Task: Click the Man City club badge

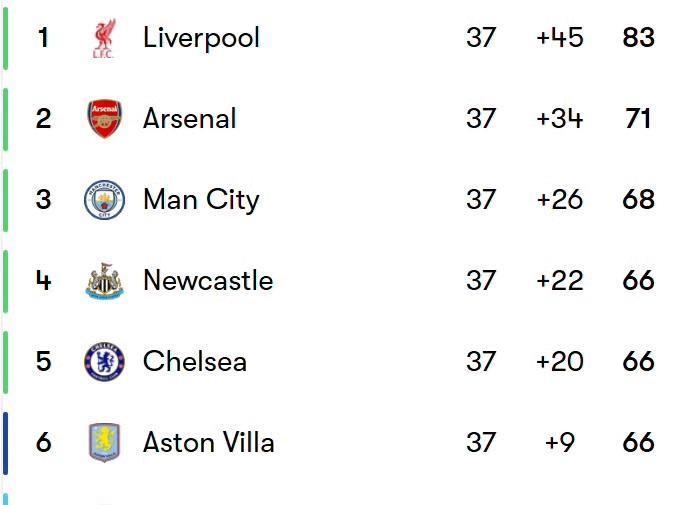Action: [105, 200]
